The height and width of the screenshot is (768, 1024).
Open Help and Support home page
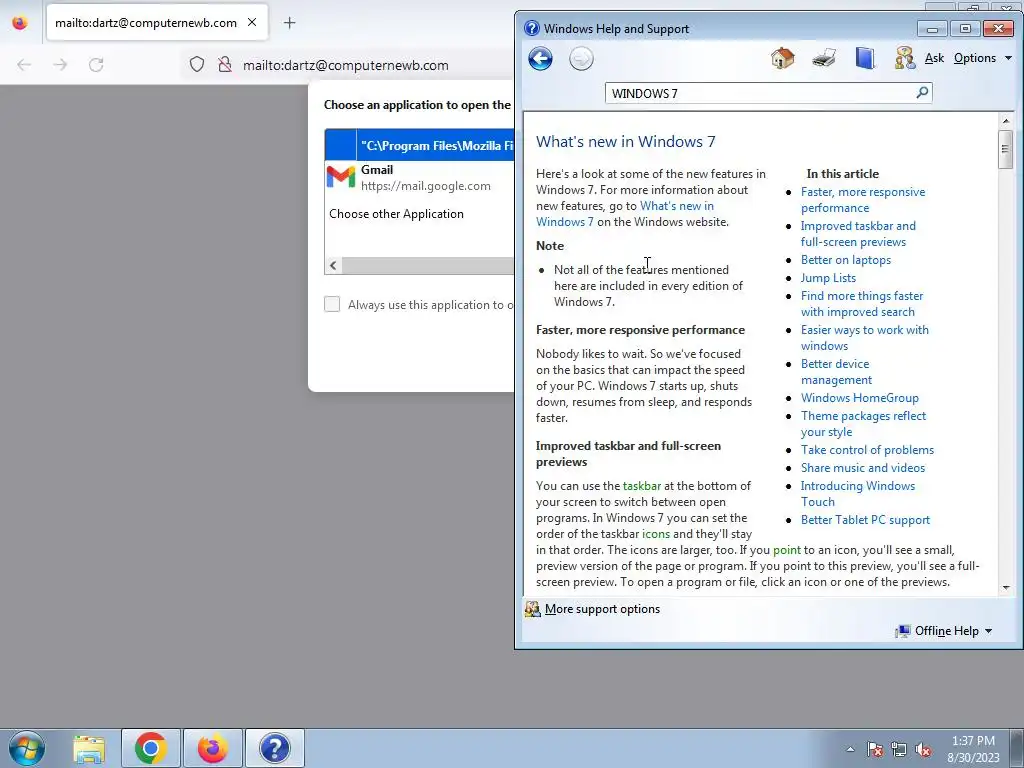tap(782, 58)
